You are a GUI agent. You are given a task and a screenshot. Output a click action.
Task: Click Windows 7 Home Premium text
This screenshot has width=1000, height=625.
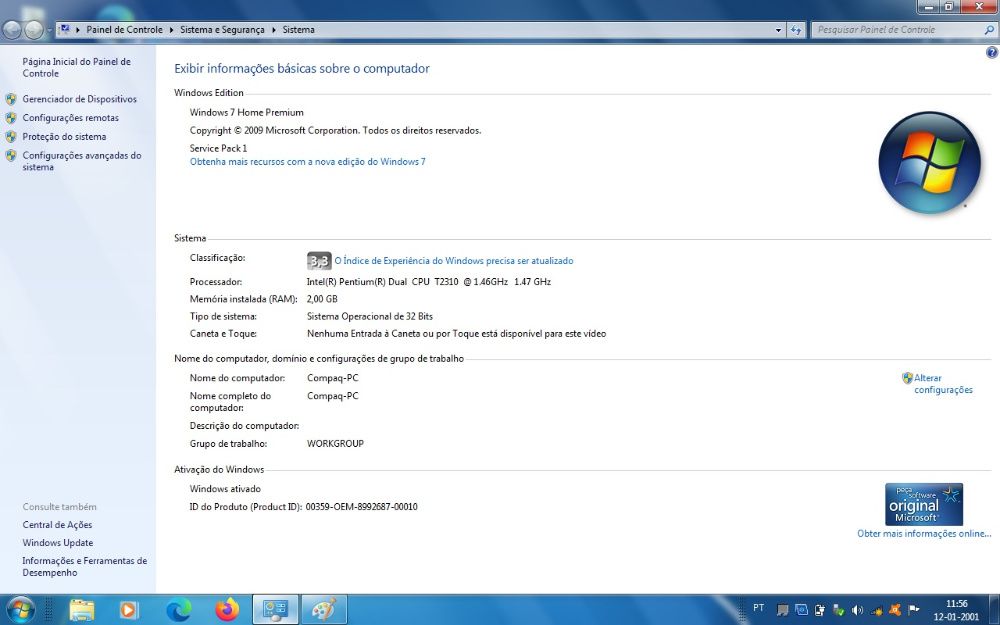[246, 112]
